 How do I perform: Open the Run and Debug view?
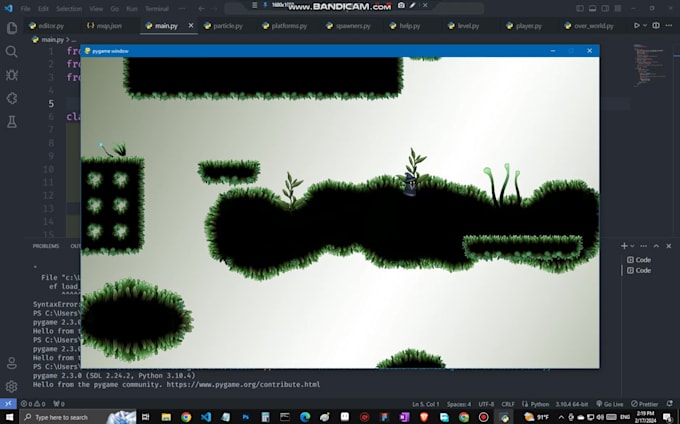[x=12, y=75]
